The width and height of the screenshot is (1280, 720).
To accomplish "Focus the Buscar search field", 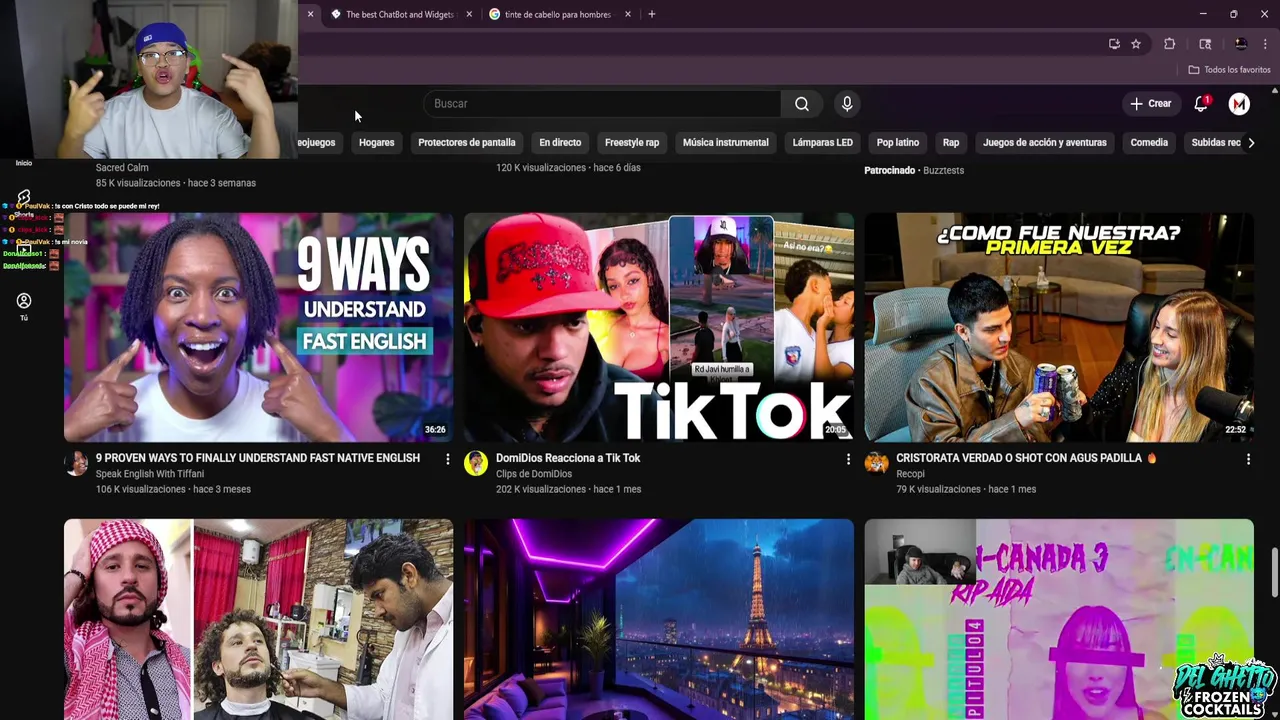I will [x=602, y=104].
